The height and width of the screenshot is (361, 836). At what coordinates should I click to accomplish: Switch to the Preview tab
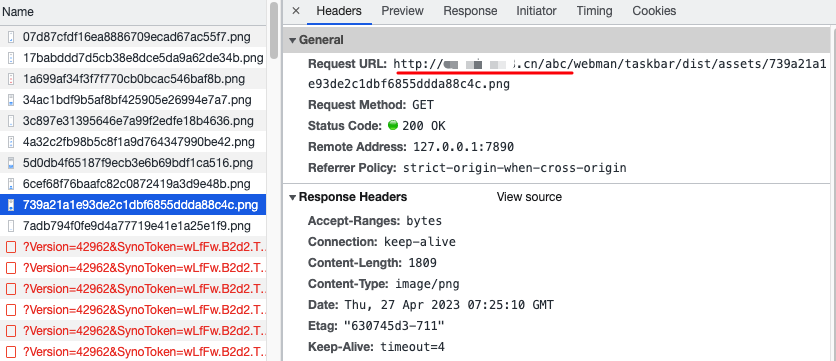point(402,11)
